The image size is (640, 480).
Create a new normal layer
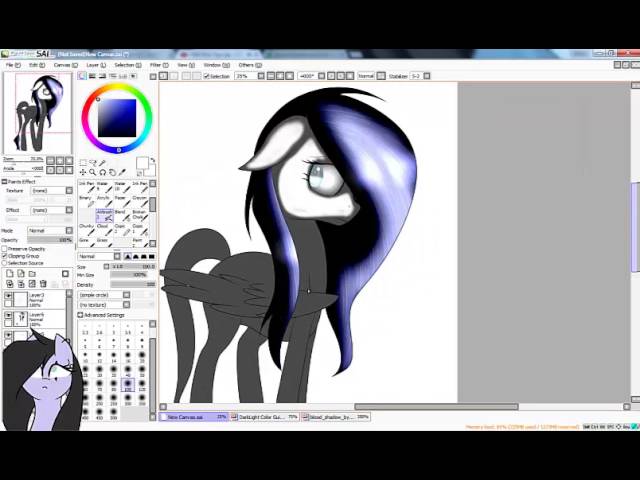10,273
